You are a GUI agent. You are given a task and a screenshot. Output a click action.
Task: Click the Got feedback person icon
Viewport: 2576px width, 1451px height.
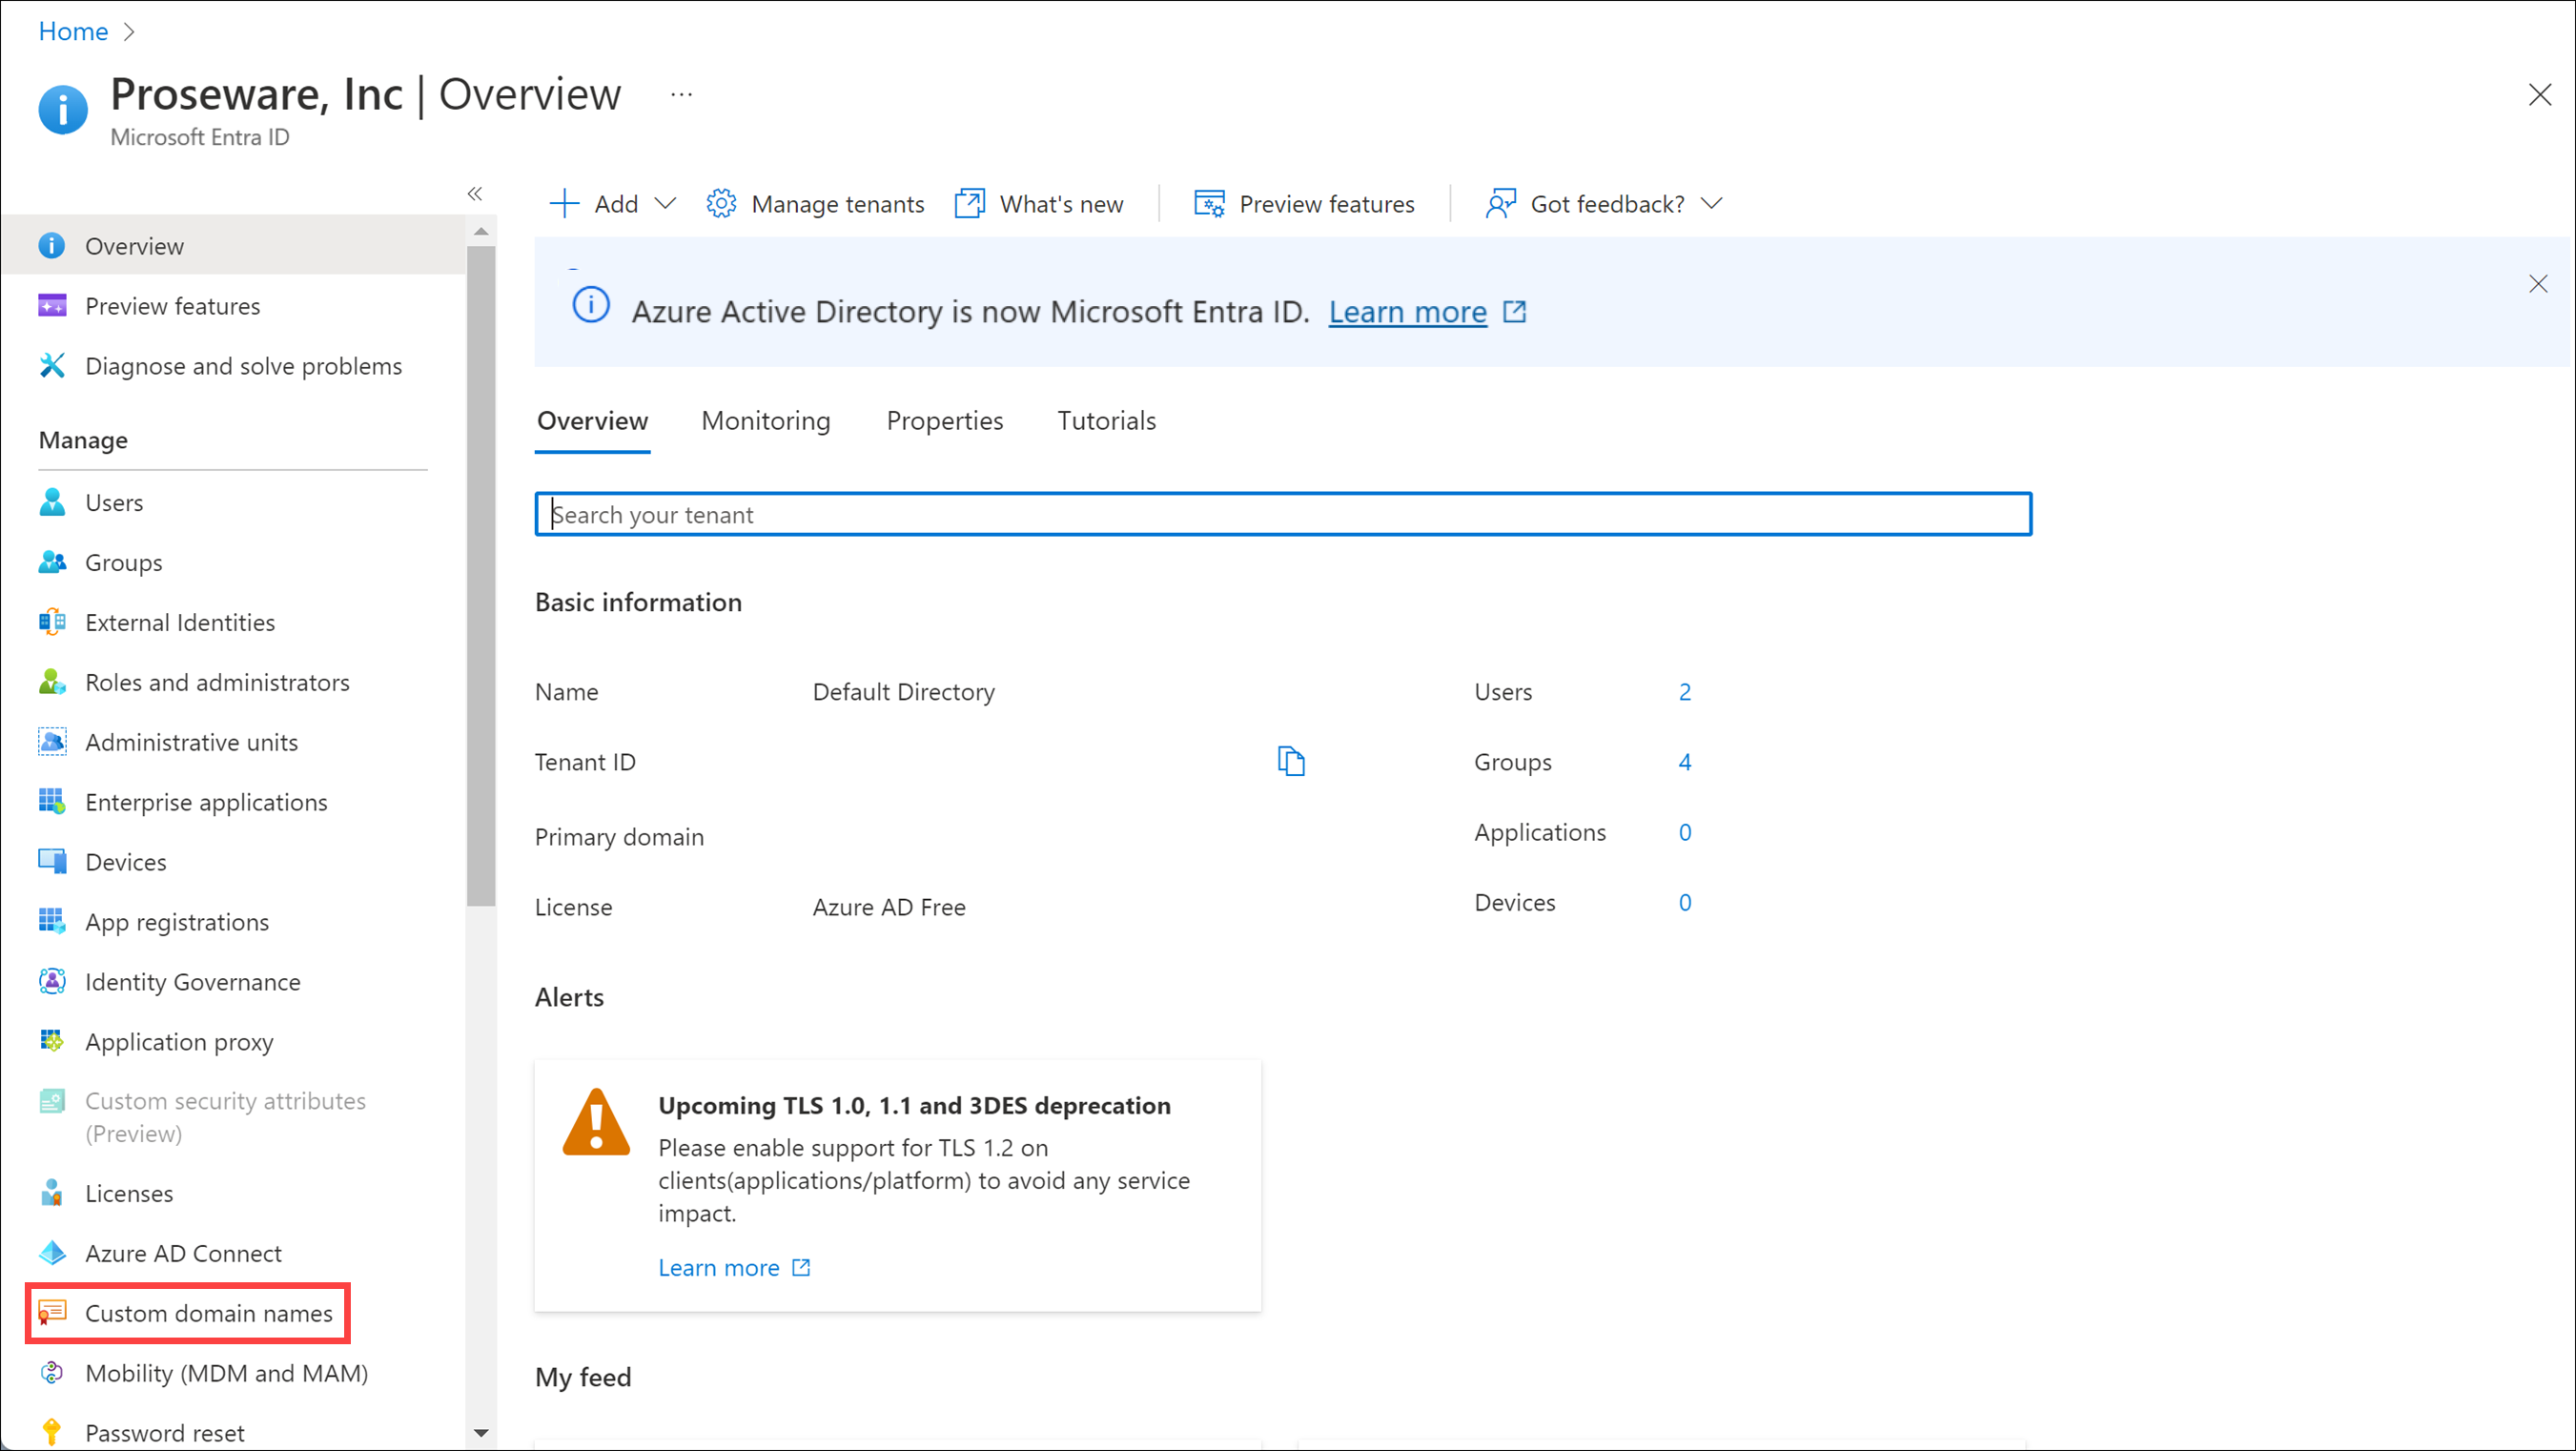(1500, 204)
